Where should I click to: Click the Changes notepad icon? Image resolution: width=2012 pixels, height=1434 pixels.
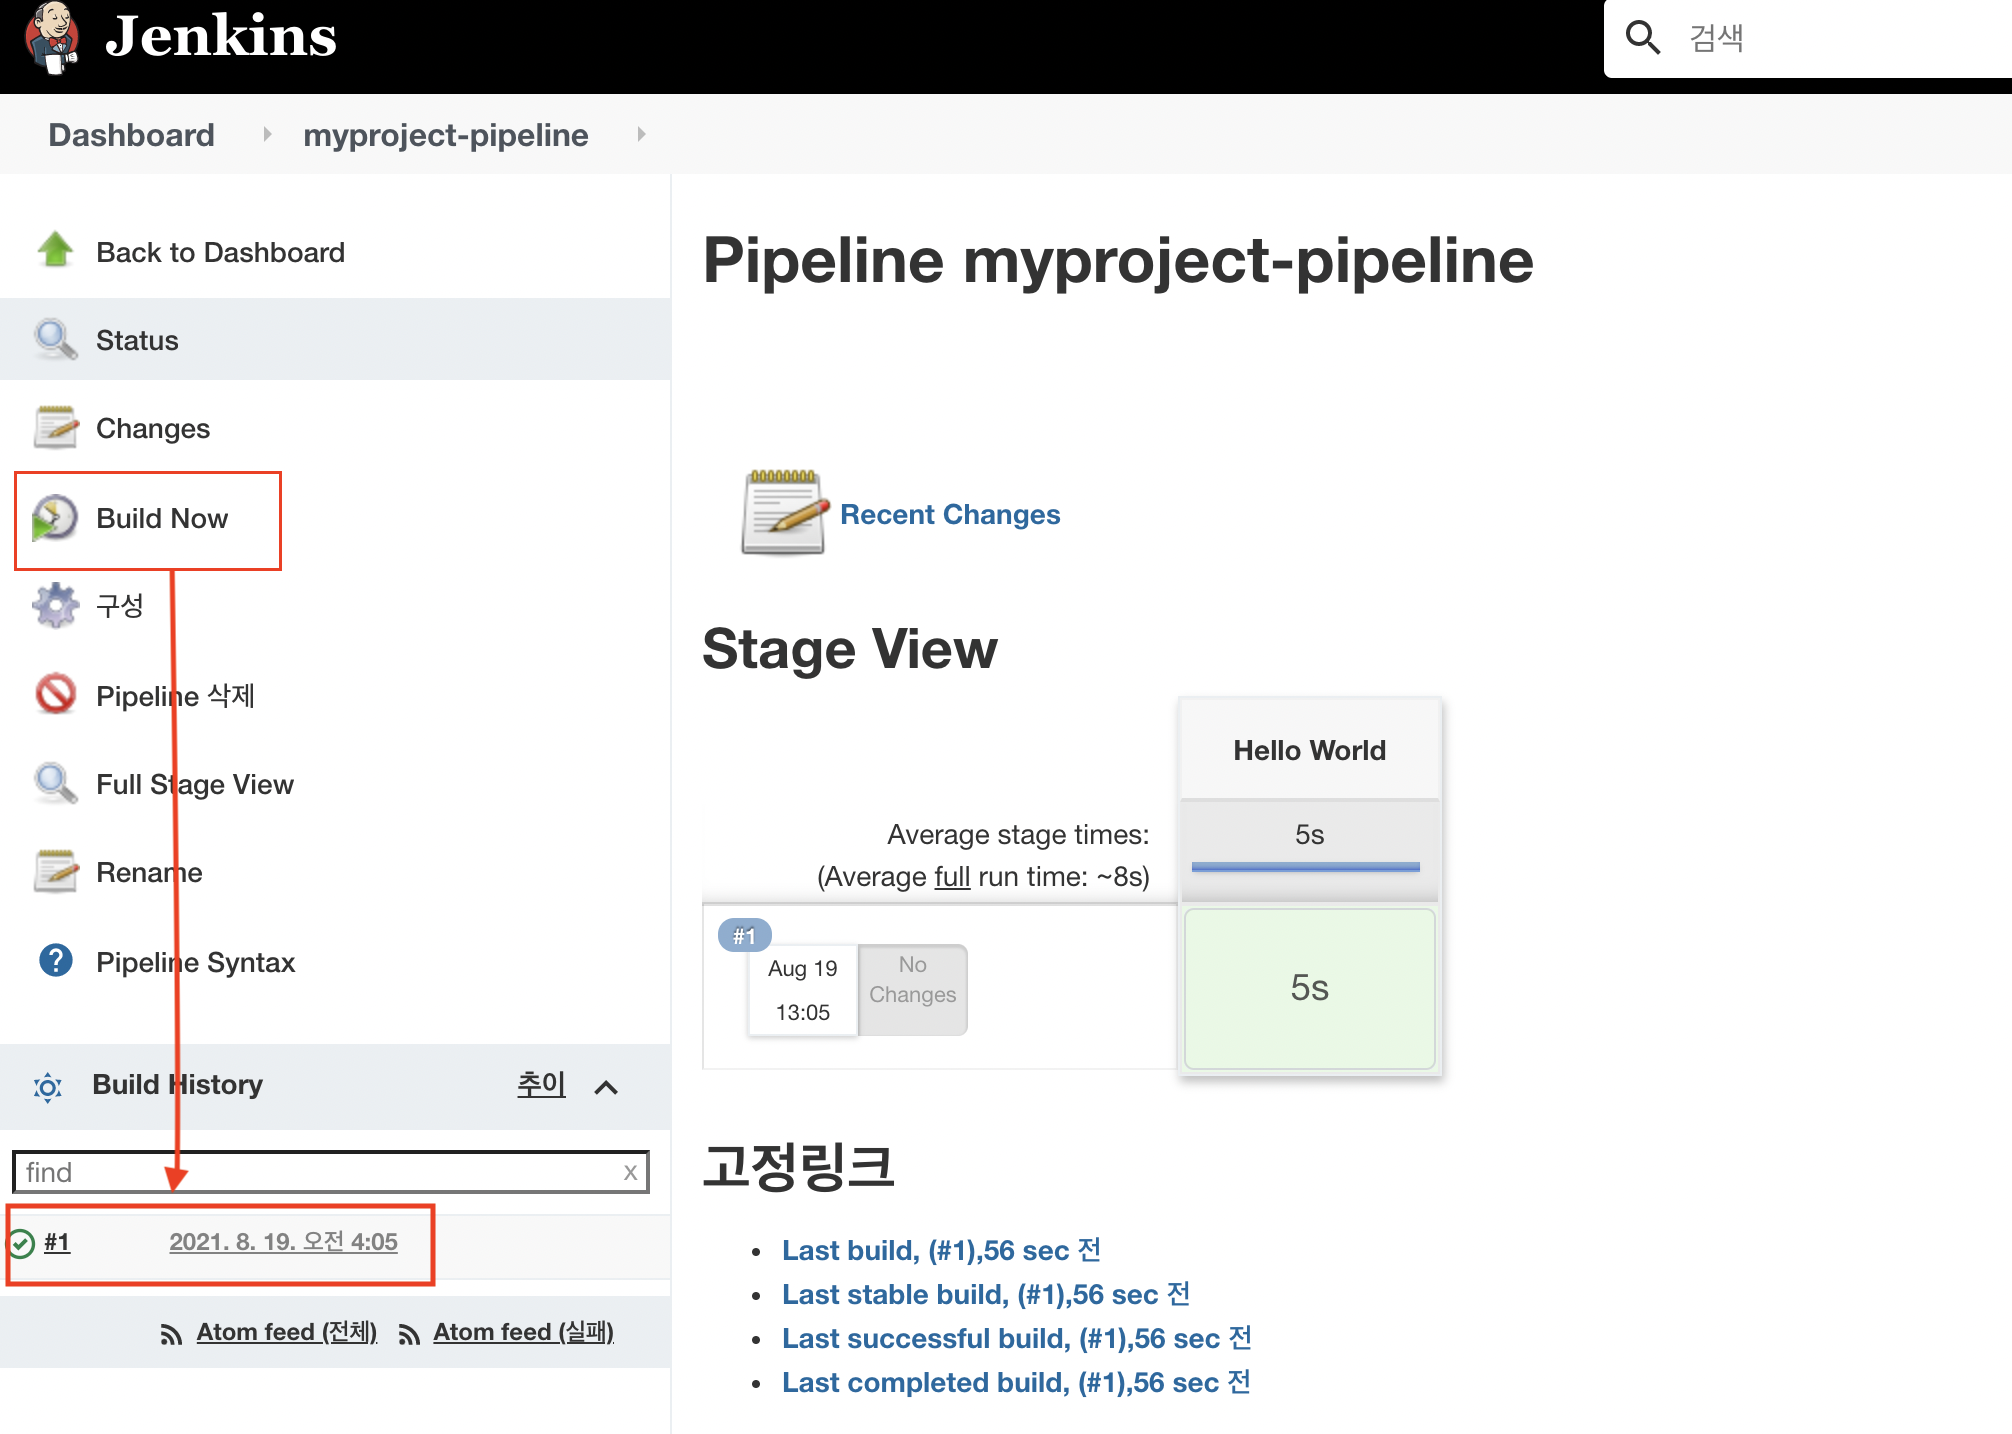click(56, 427)
